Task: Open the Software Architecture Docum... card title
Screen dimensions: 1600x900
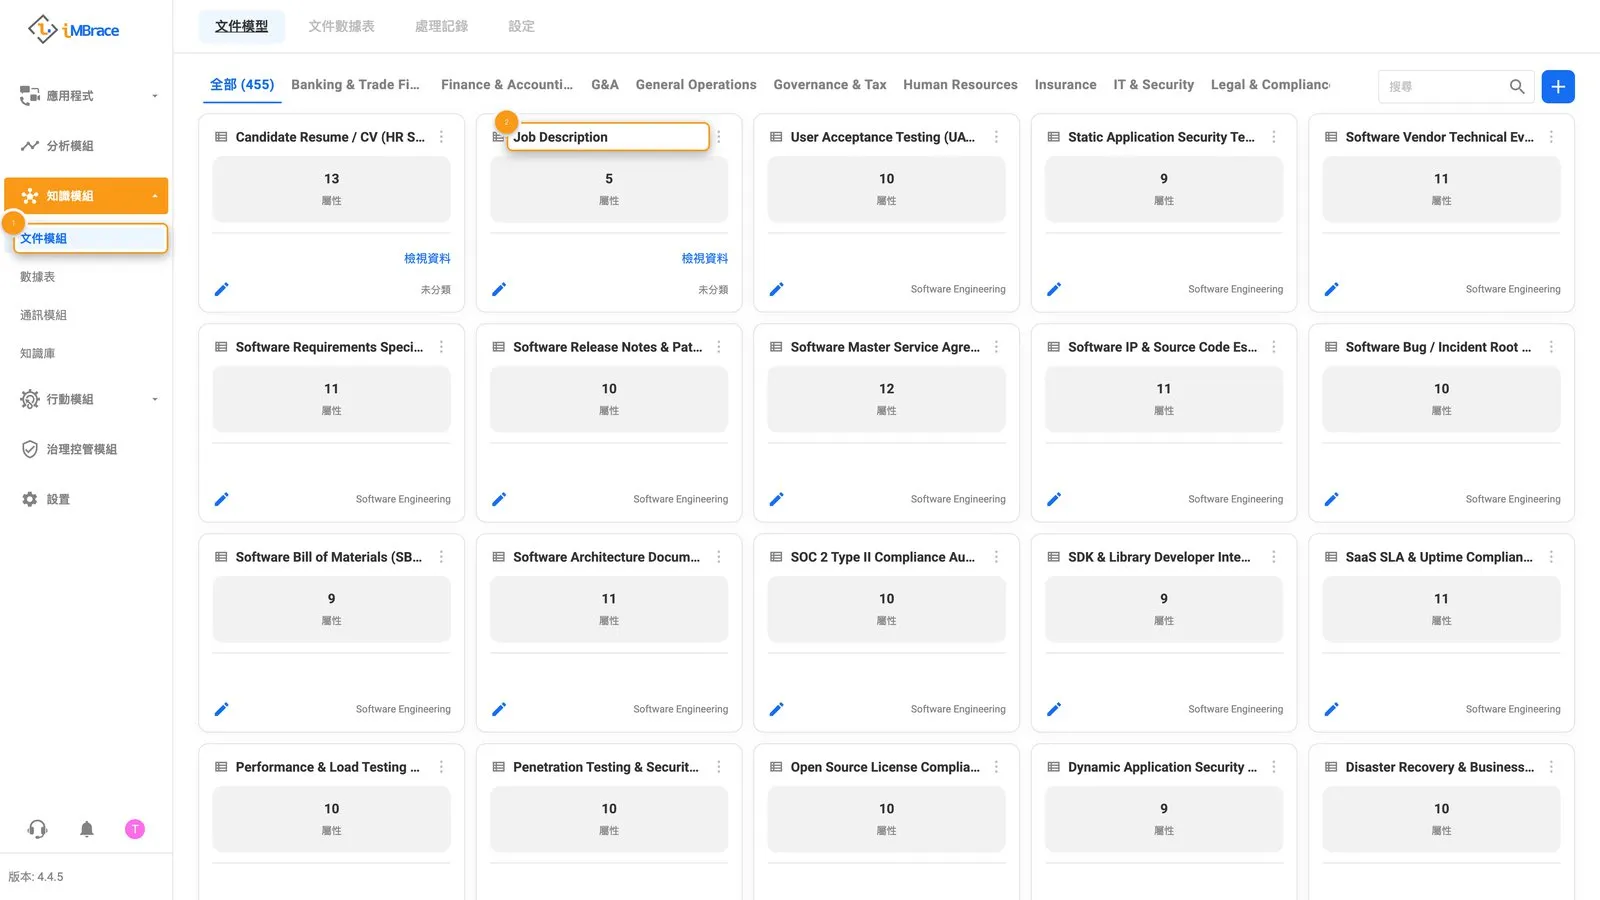Action: click(x=606, y=557)
